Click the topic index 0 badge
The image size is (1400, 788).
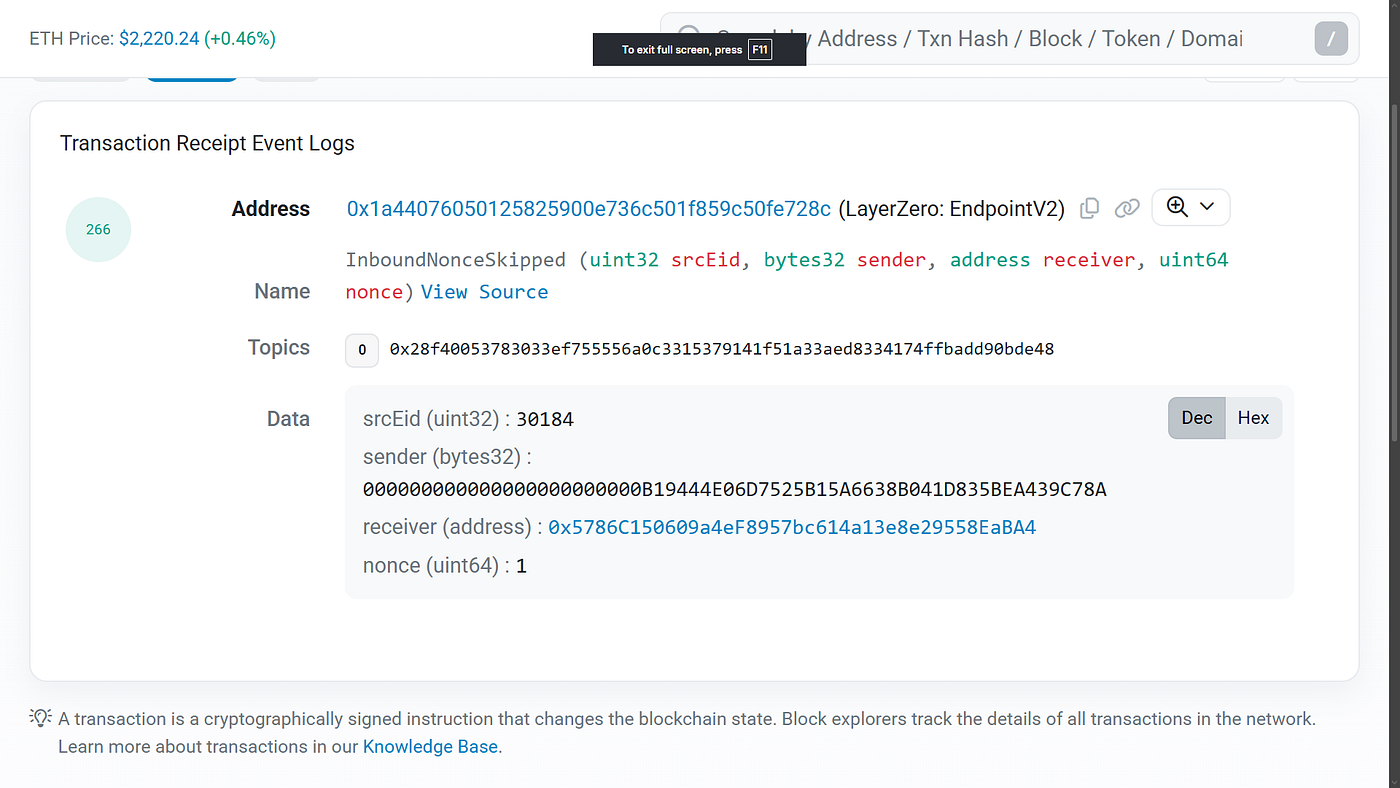[362, 350]
